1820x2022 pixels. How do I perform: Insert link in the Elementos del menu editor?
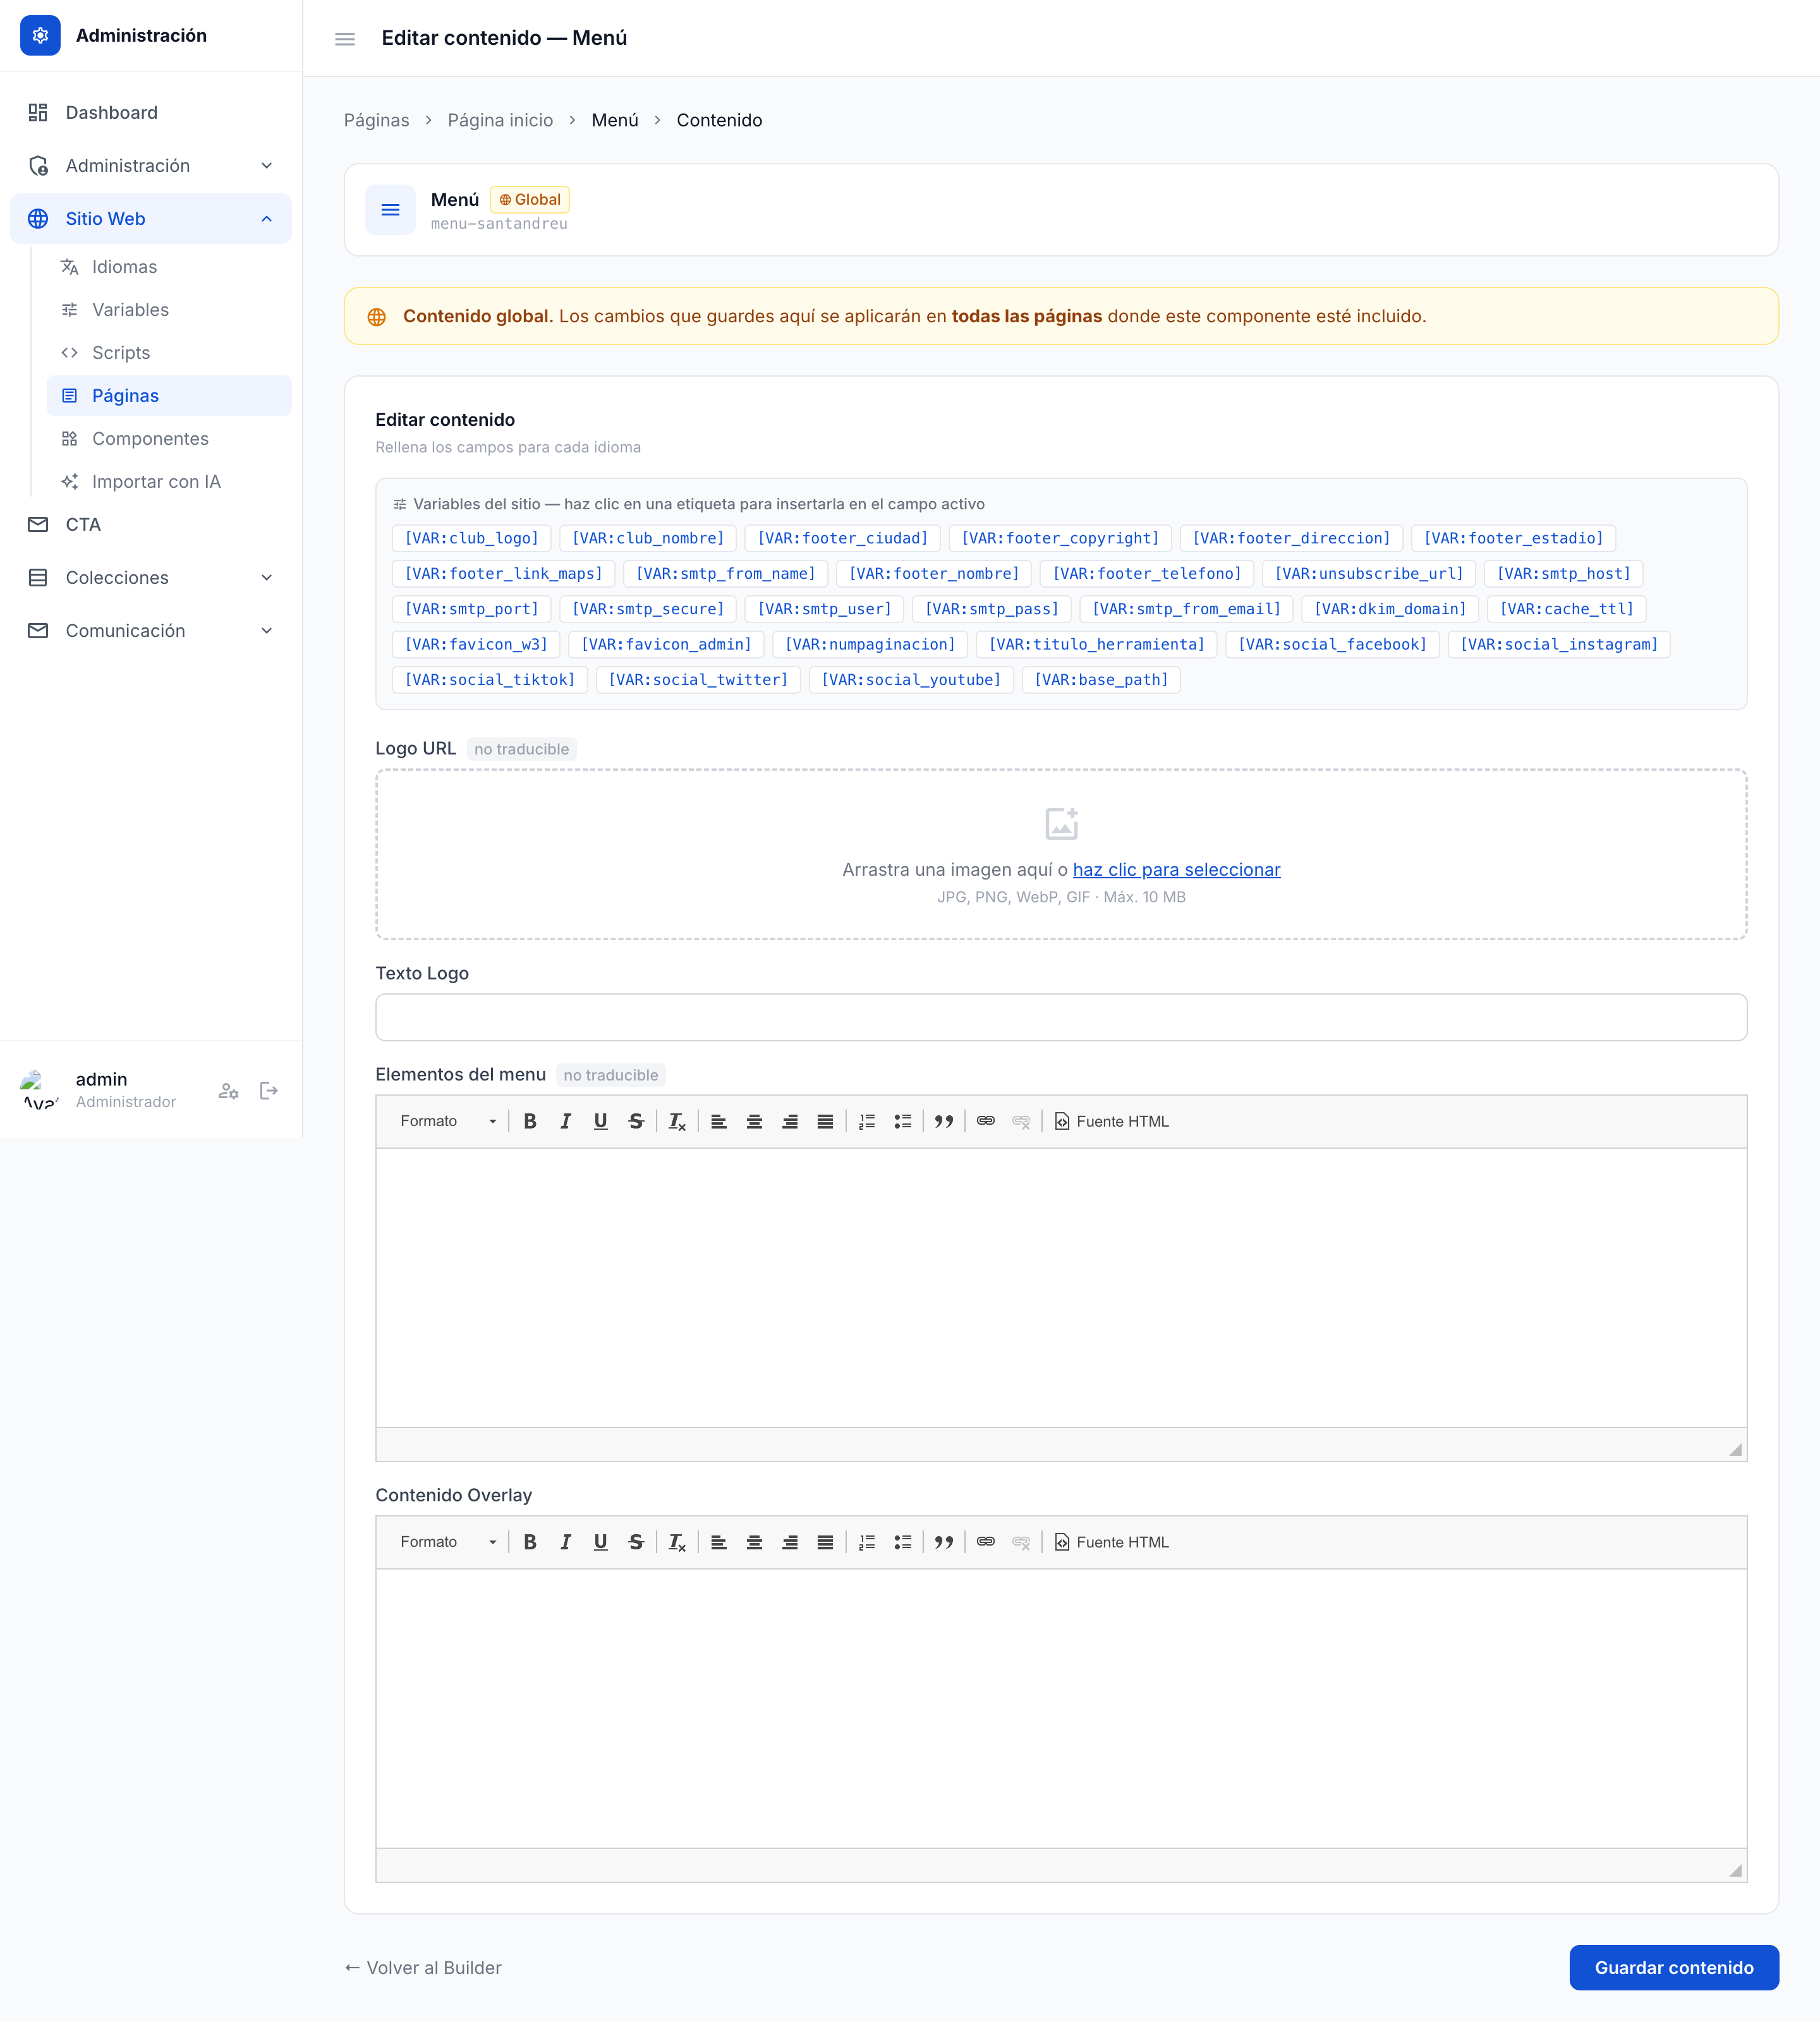tap(985, 1121)
